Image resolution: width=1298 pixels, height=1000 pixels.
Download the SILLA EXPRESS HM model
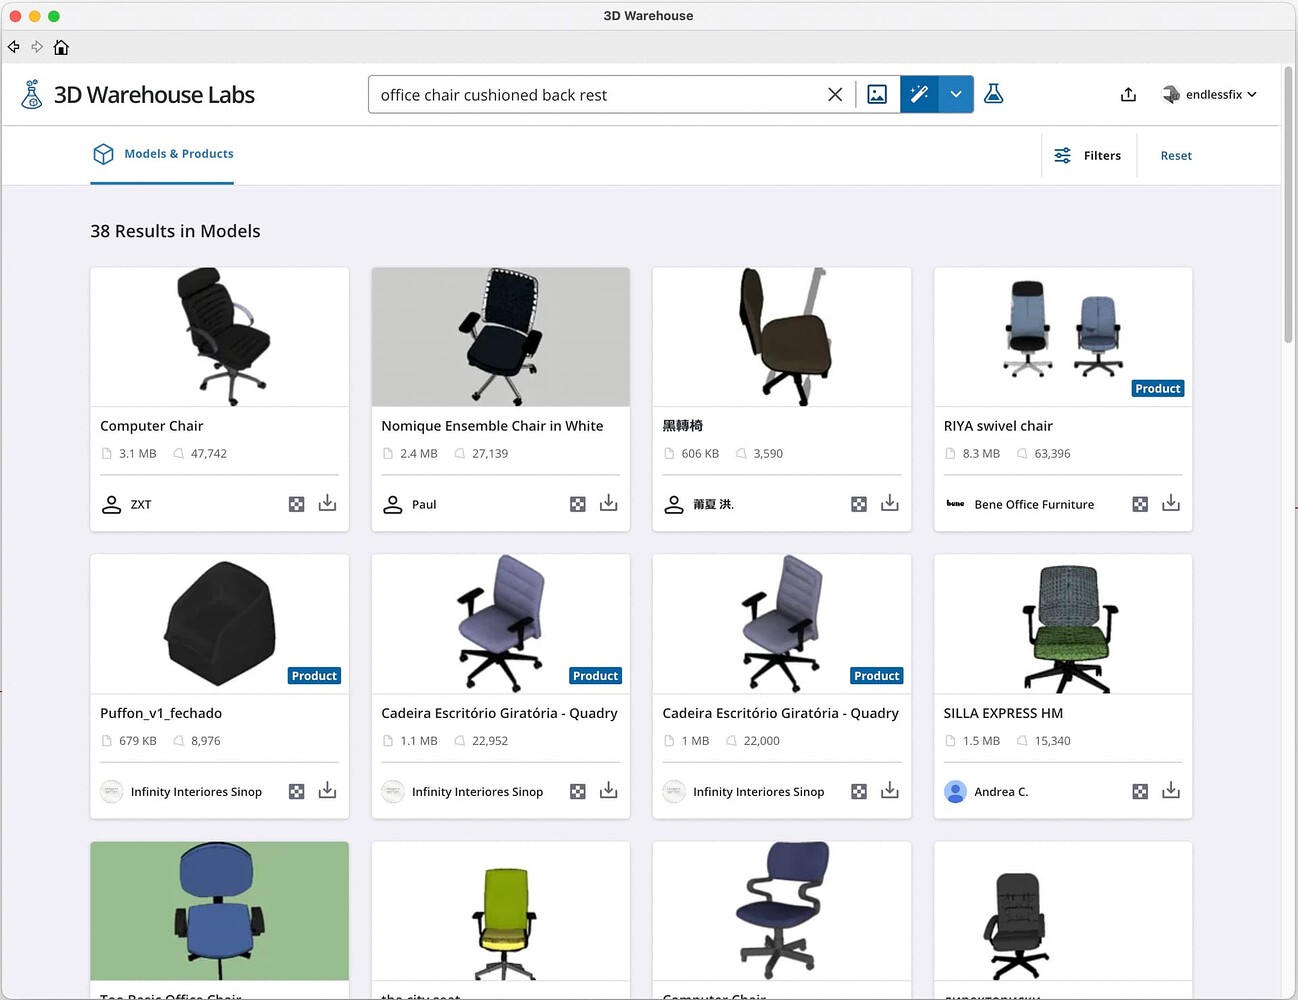coord(1171,790)
